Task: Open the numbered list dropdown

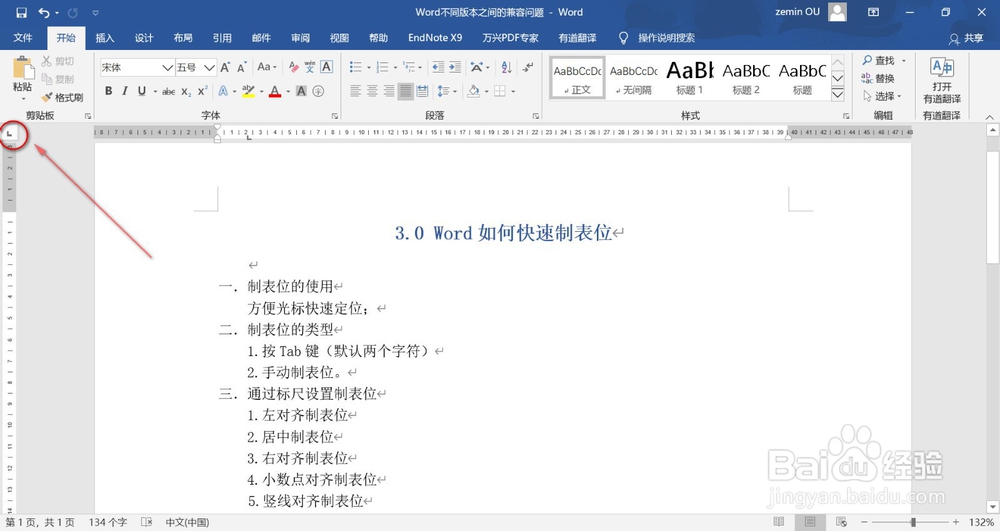Action: click(395, 67)
